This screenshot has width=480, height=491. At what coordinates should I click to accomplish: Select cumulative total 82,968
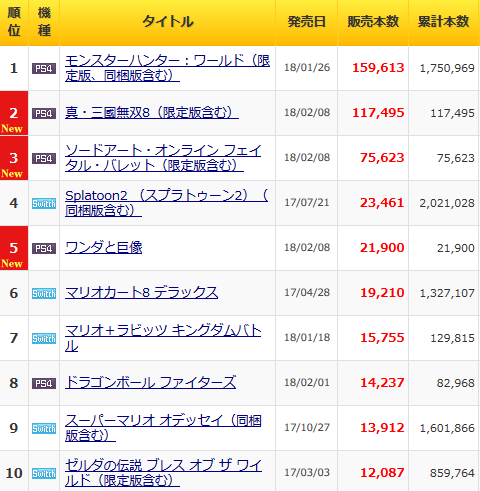click(x=456, y=383)
